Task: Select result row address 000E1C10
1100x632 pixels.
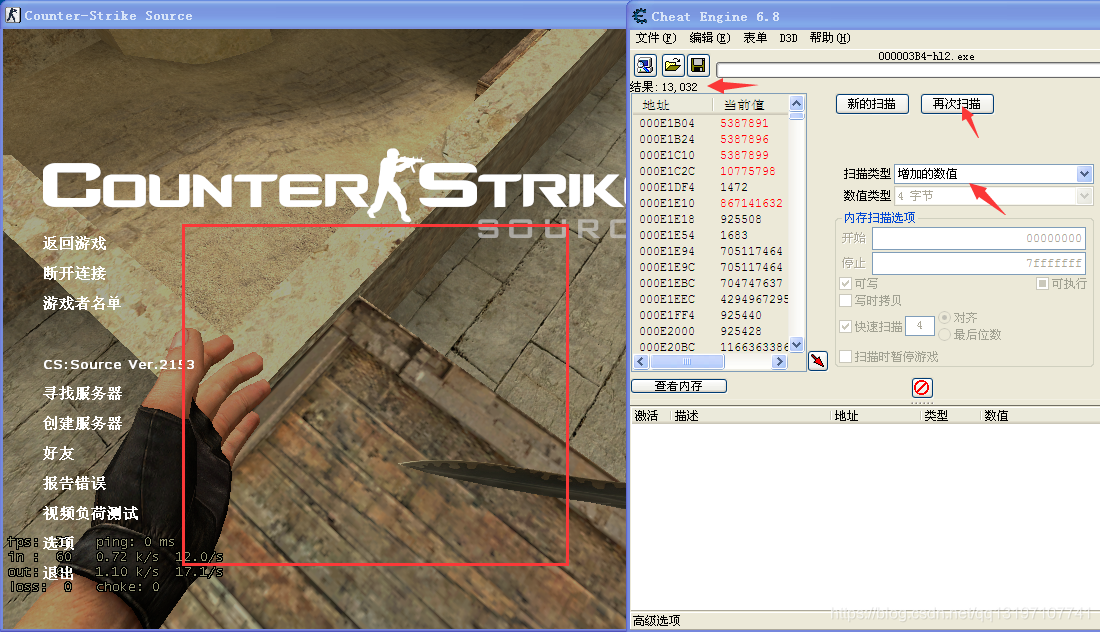Action: [x=711, y=155]
